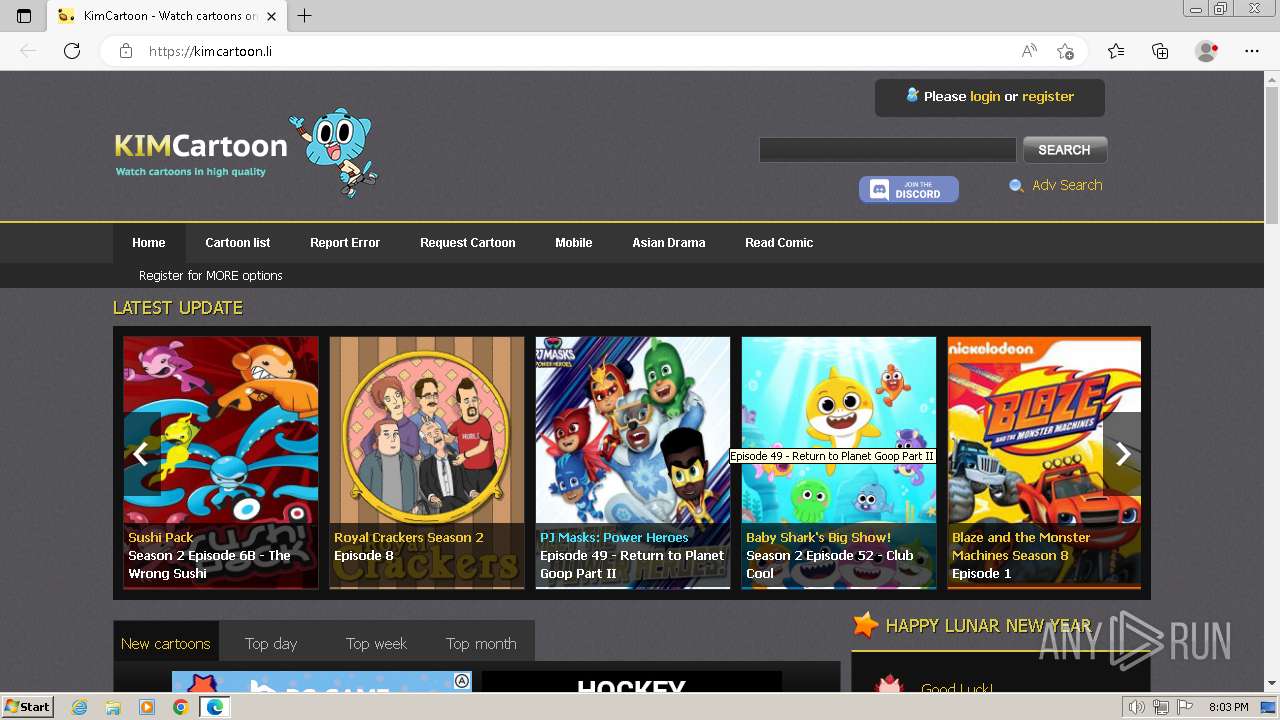Click the browser profile avatar

[x=1206, y=51]
